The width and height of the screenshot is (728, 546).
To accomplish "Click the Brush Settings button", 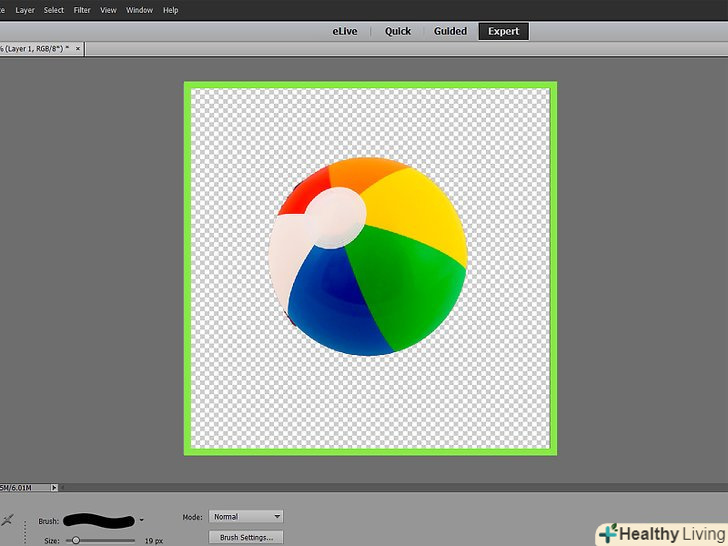I will pos(246,538).
